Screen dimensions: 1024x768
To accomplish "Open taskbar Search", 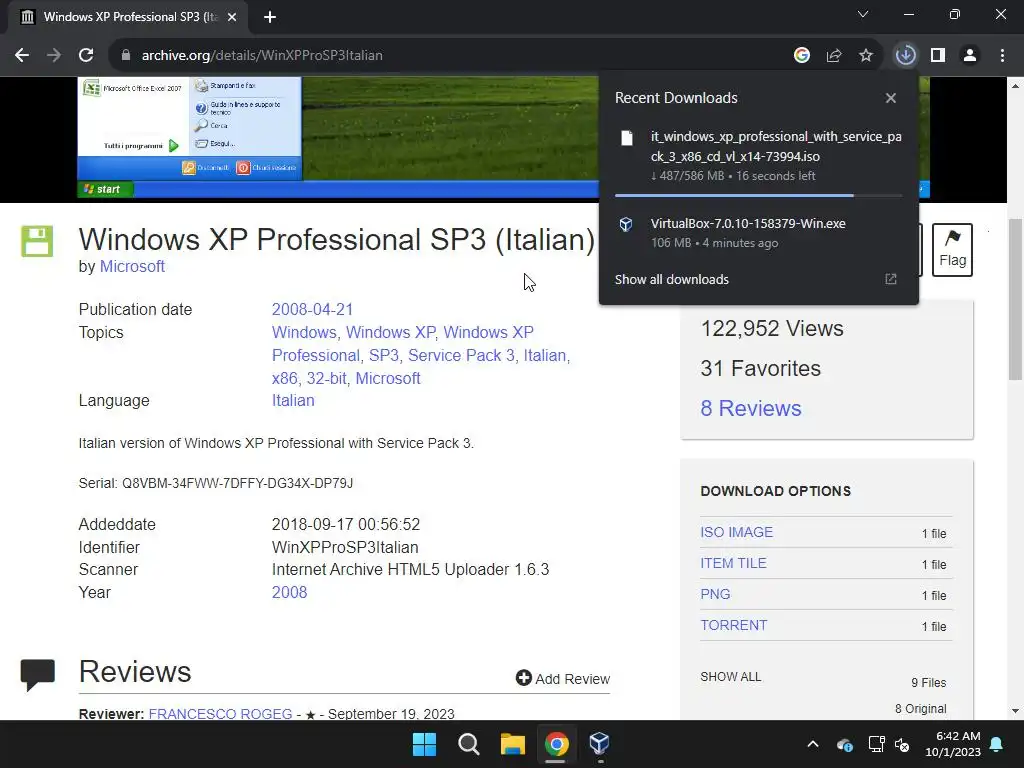I will tap(469, 744).
